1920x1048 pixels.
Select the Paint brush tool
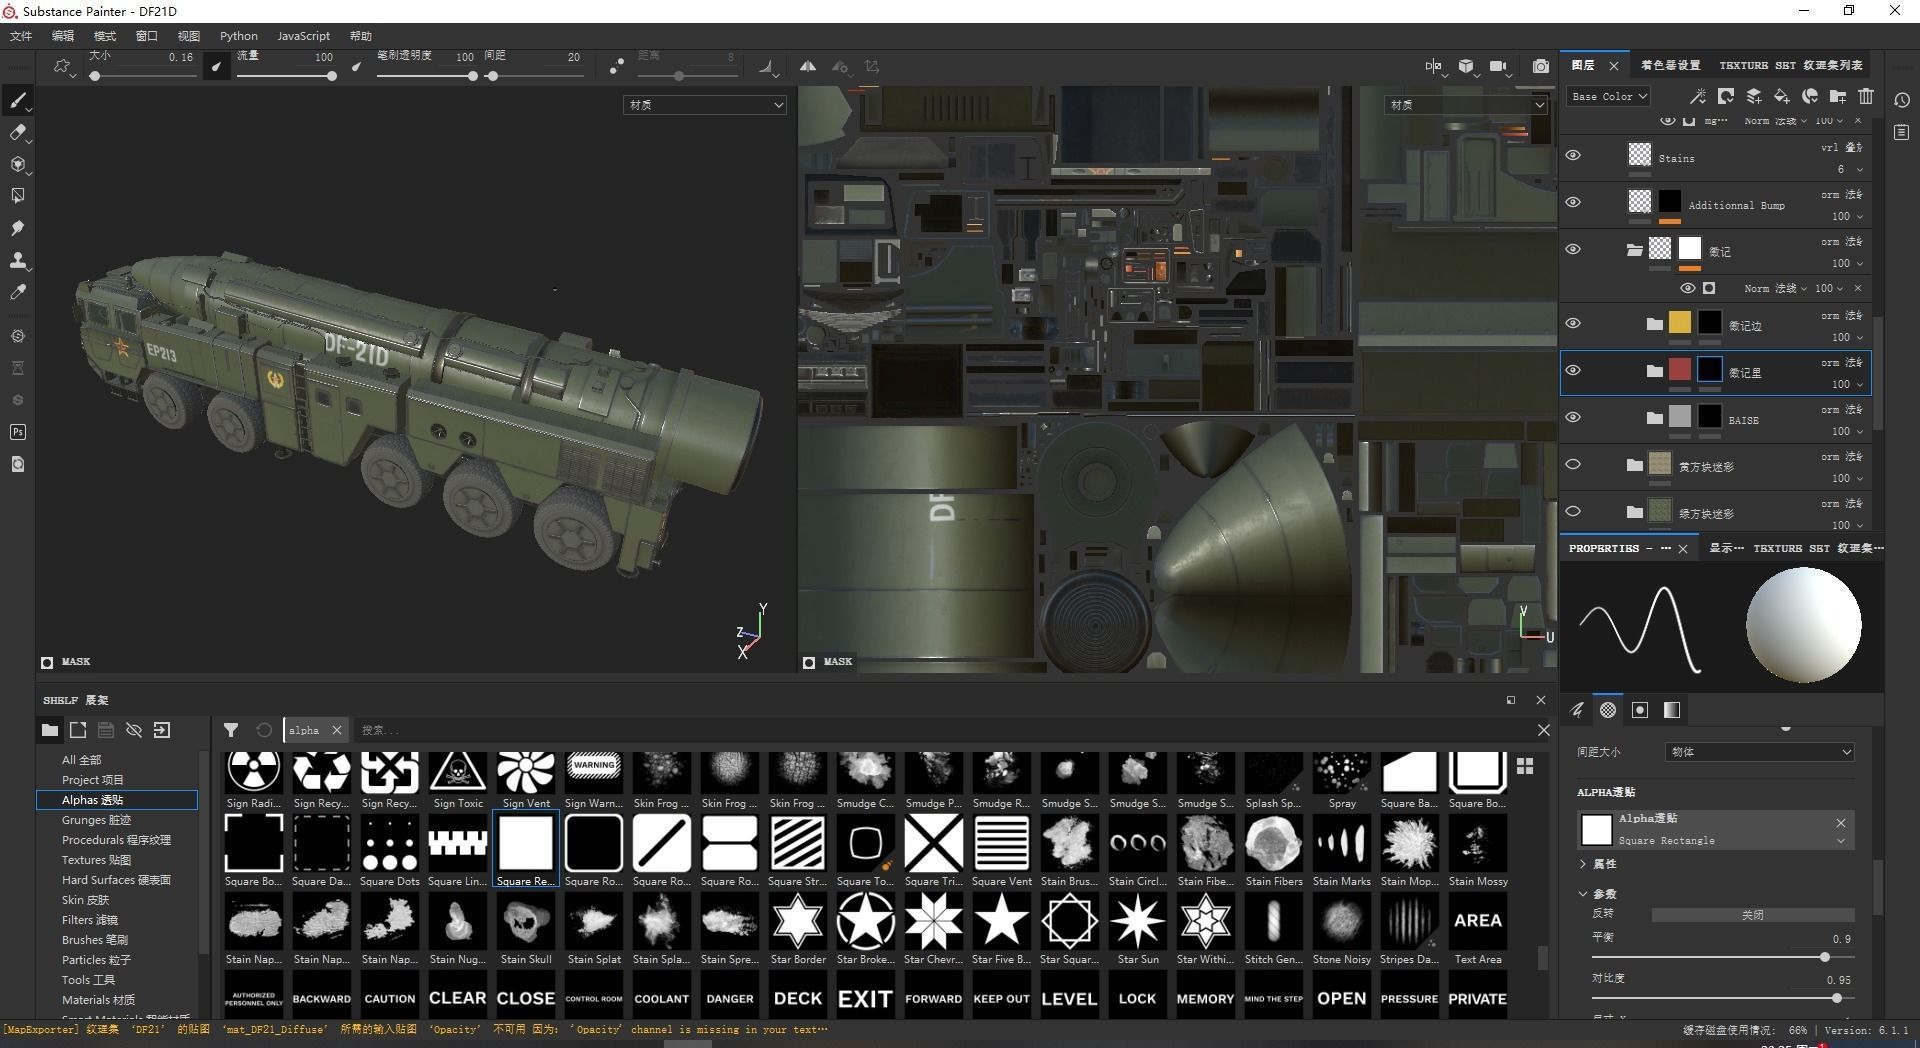click(17, 100)
